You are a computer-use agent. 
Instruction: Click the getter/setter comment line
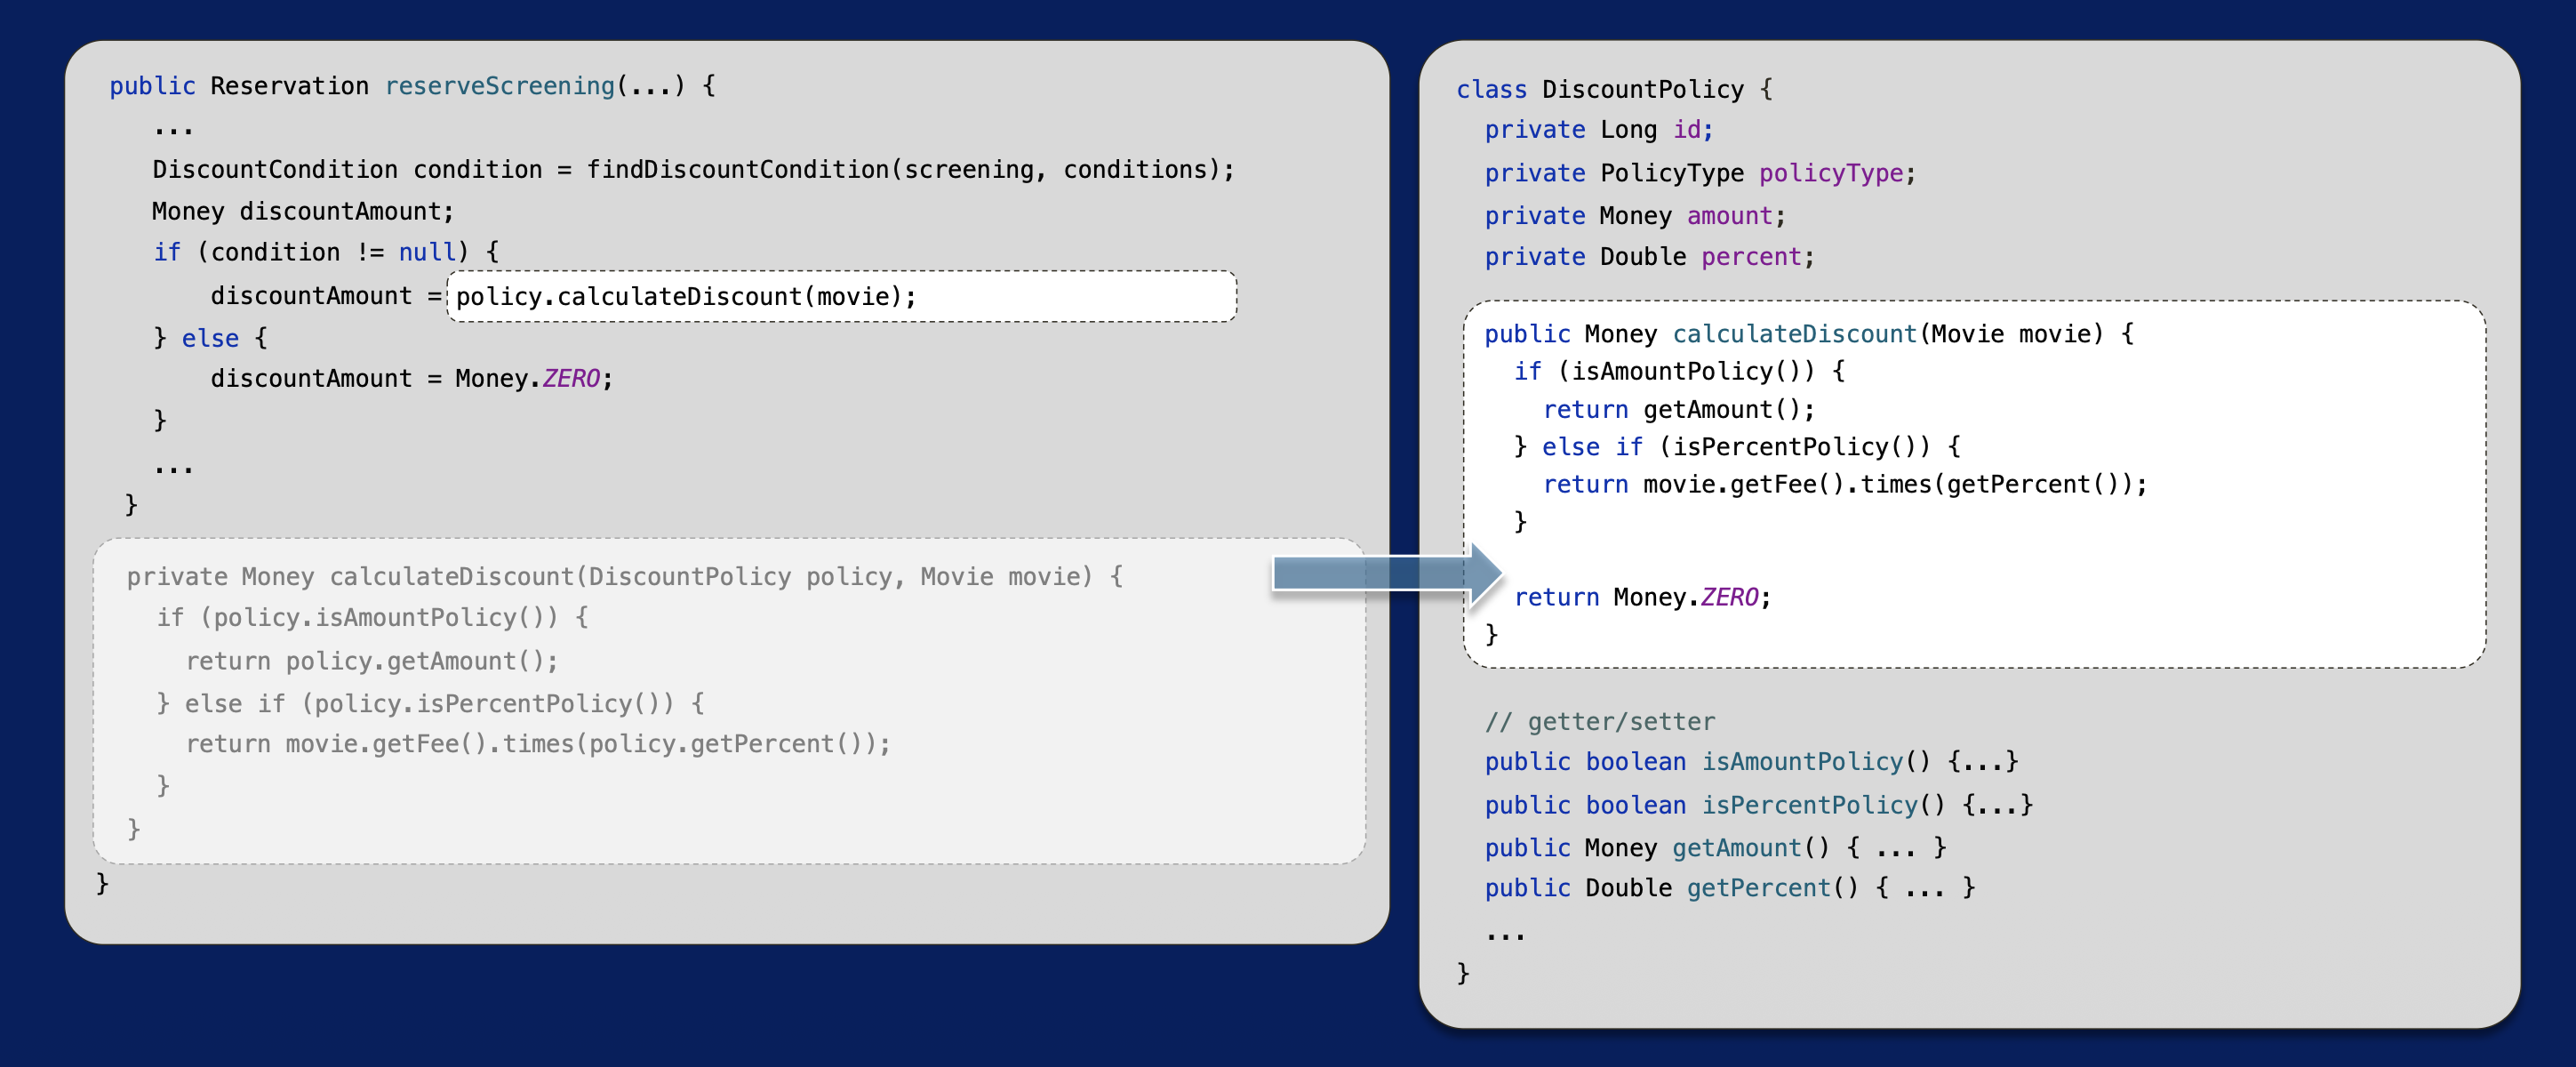point(1599,722)
